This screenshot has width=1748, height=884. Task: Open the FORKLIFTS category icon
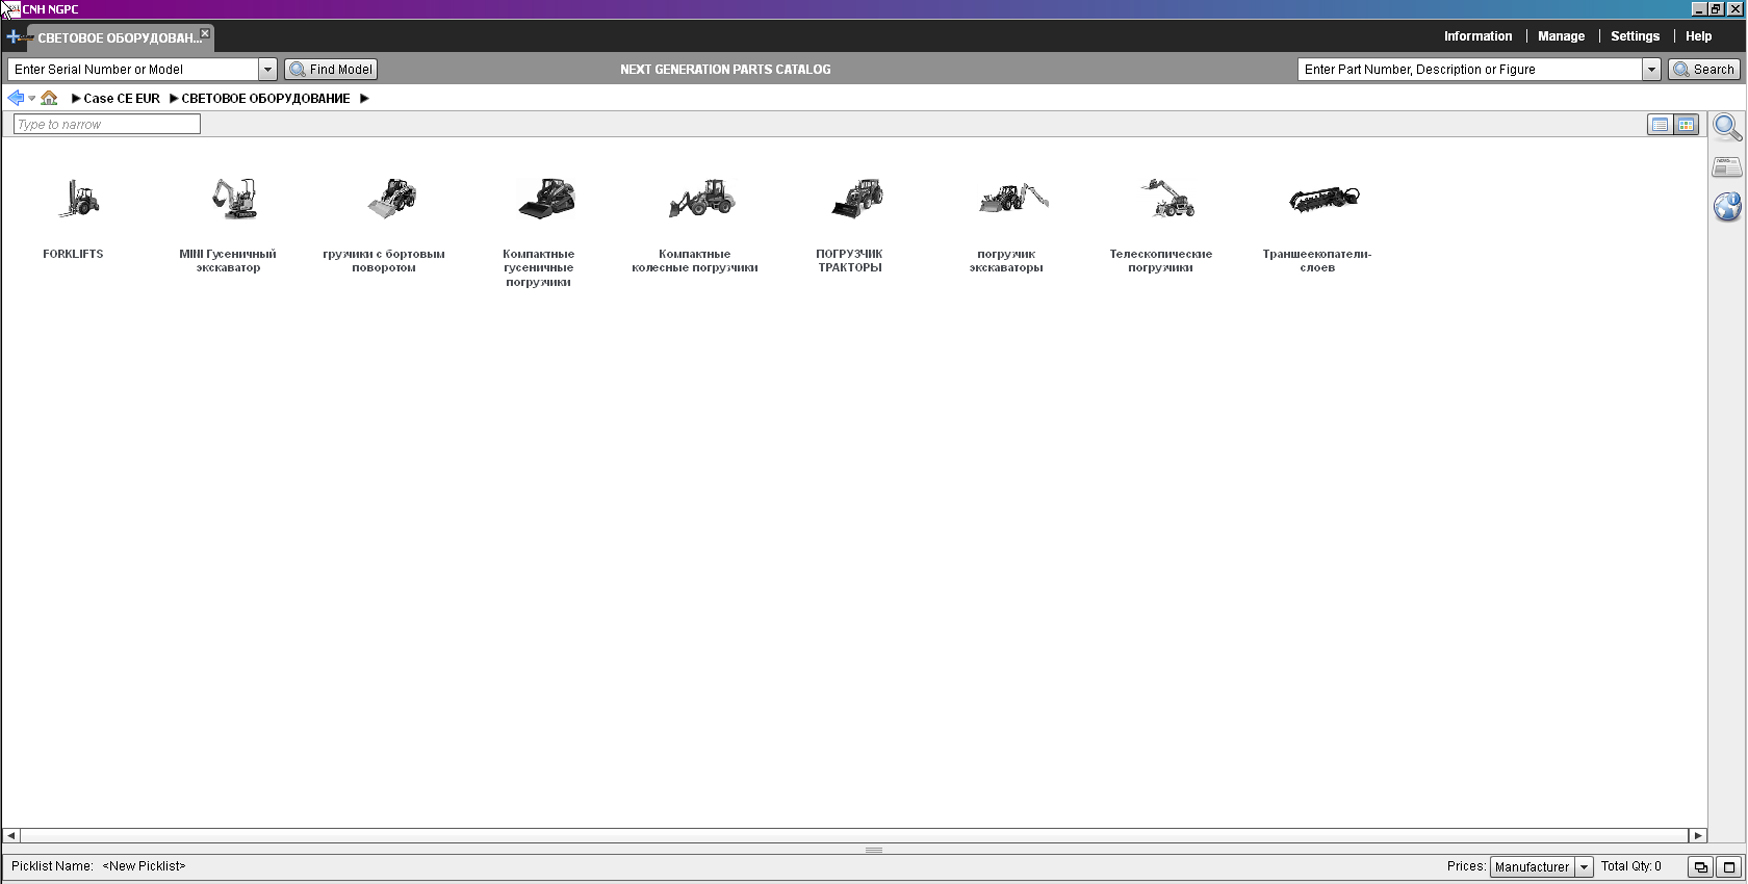coord(77,199)
